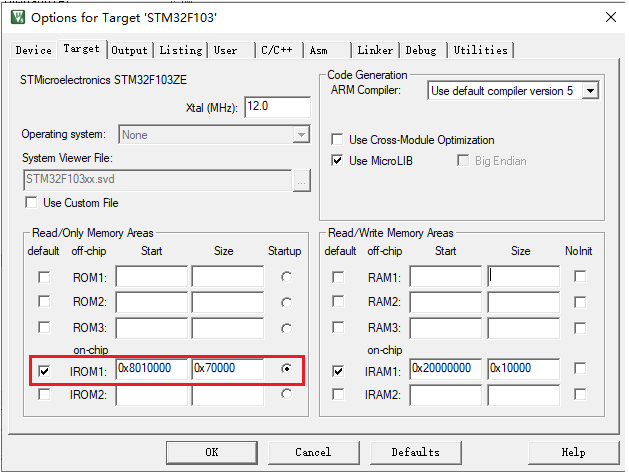The height and width of the screenshot is (474, 629).
Task: Click the Xtal (MHz) input field
Action: tap(277, 107)
